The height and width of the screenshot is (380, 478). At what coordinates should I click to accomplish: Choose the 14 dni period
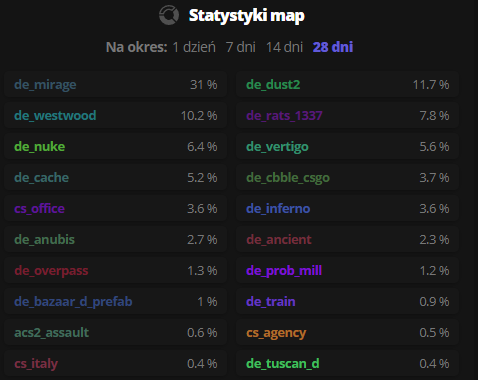tap(284, 47)
